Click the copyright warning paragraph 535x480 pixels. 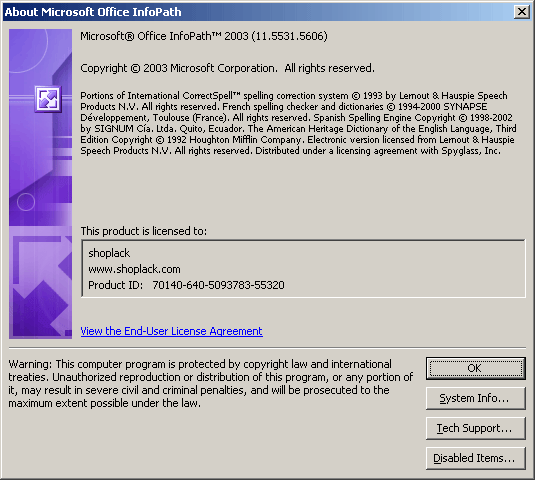pos(211,384)
